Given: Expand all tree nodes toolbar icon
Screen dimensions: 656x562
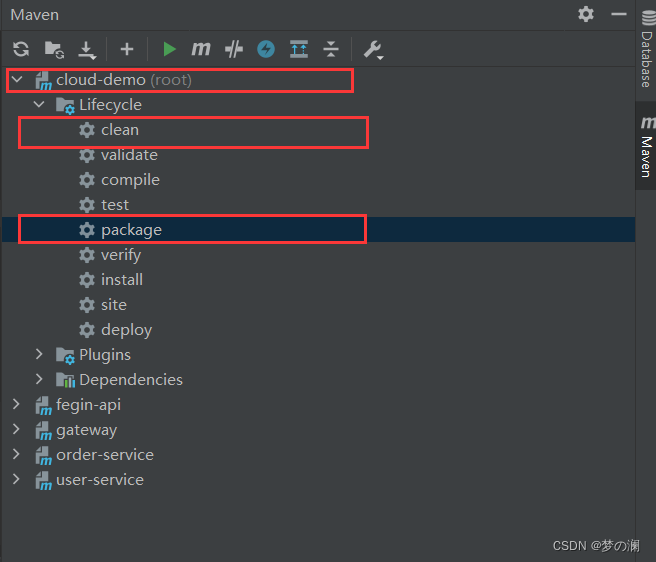Looking at the screenshot, I should coord(299,49).
